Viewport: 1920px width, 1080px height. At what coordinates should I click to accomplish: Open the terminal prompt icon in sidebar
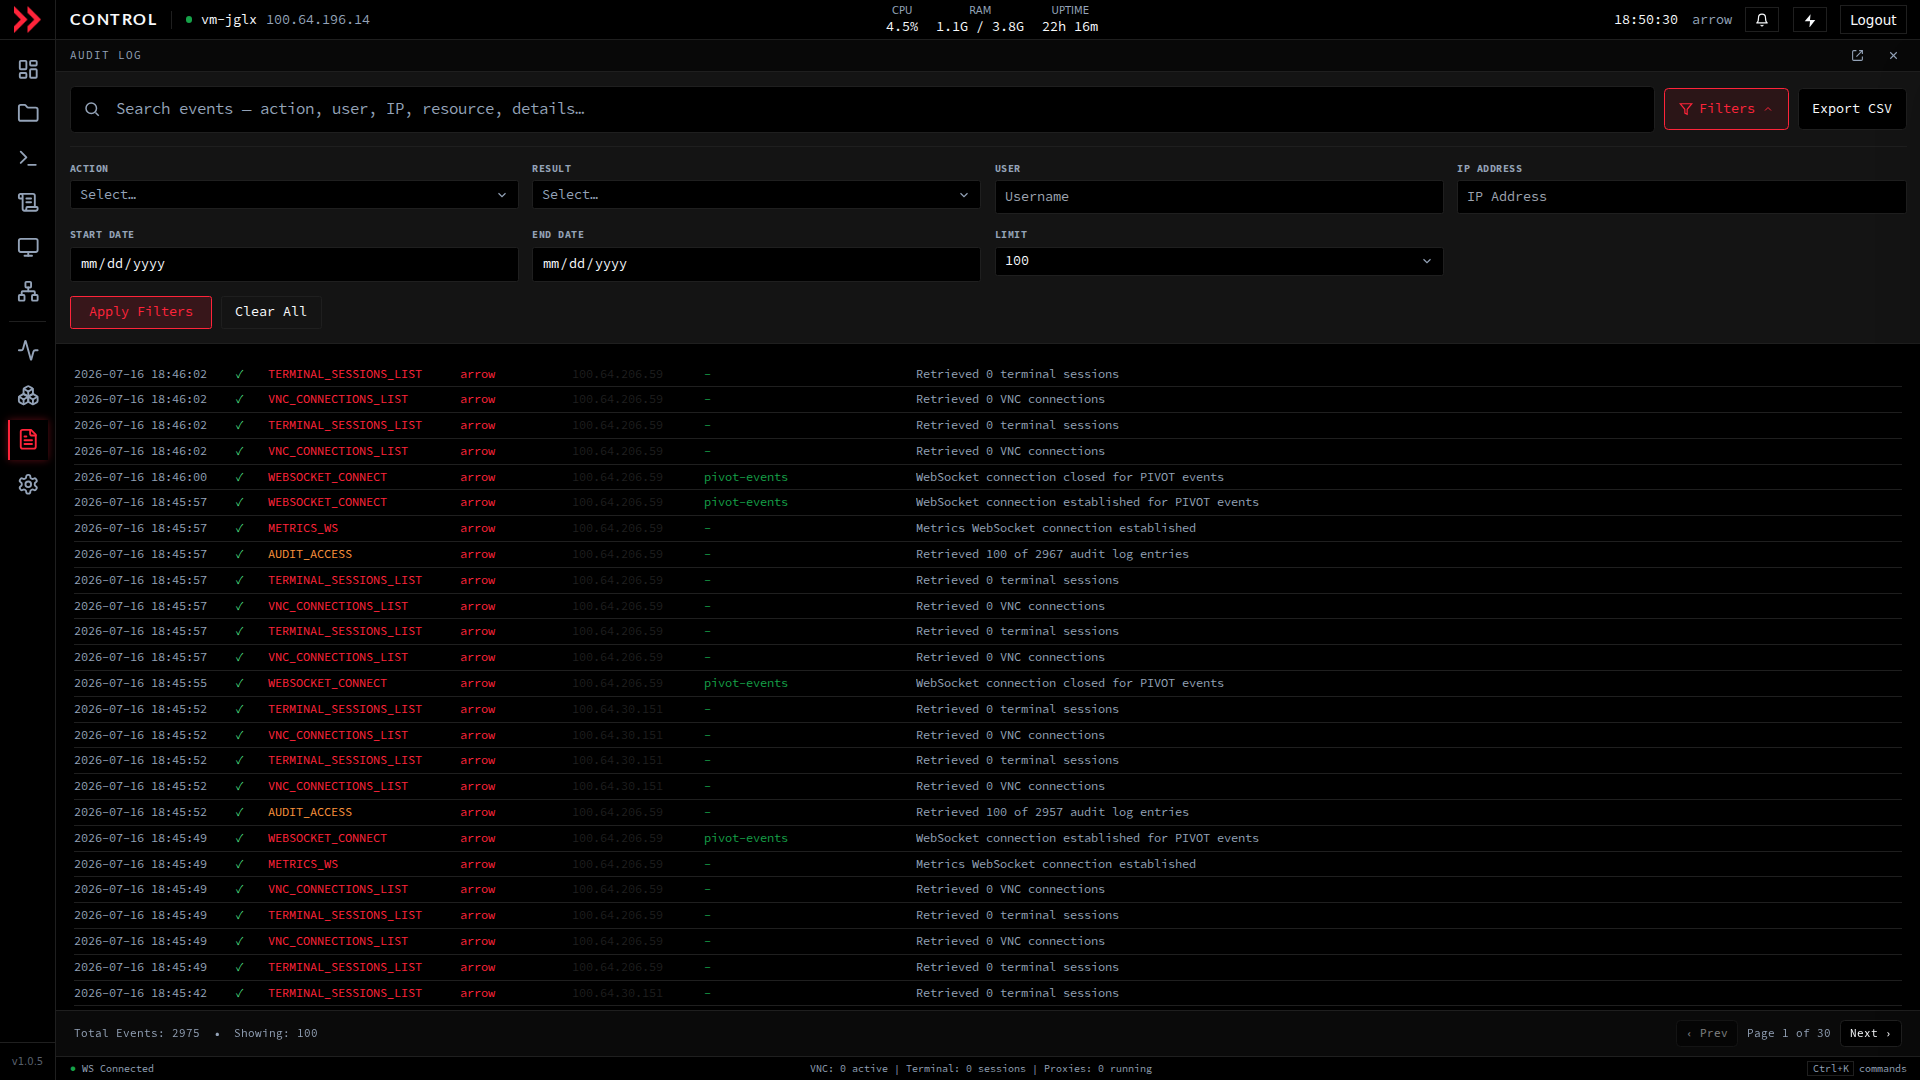28,158
